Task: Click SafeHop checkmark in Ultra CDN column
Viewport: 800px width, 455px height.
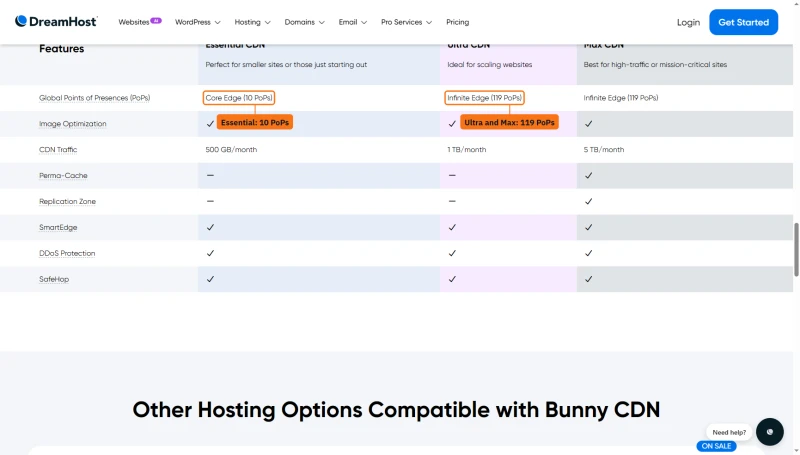Action: [452, 279]
